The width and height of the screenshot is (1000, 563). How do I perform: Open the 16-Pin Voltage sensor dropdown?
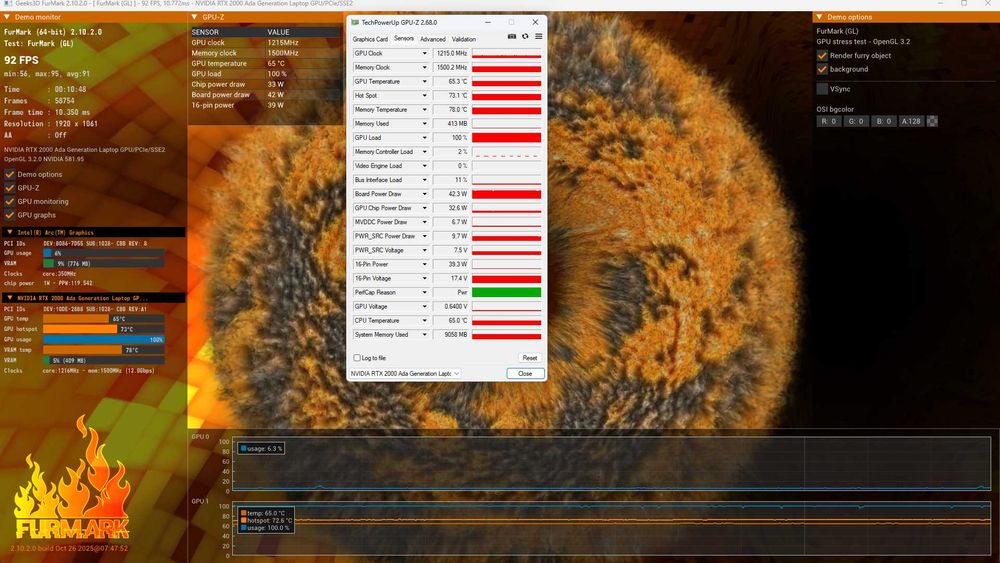pyautogui.click(x=424, y=278)
